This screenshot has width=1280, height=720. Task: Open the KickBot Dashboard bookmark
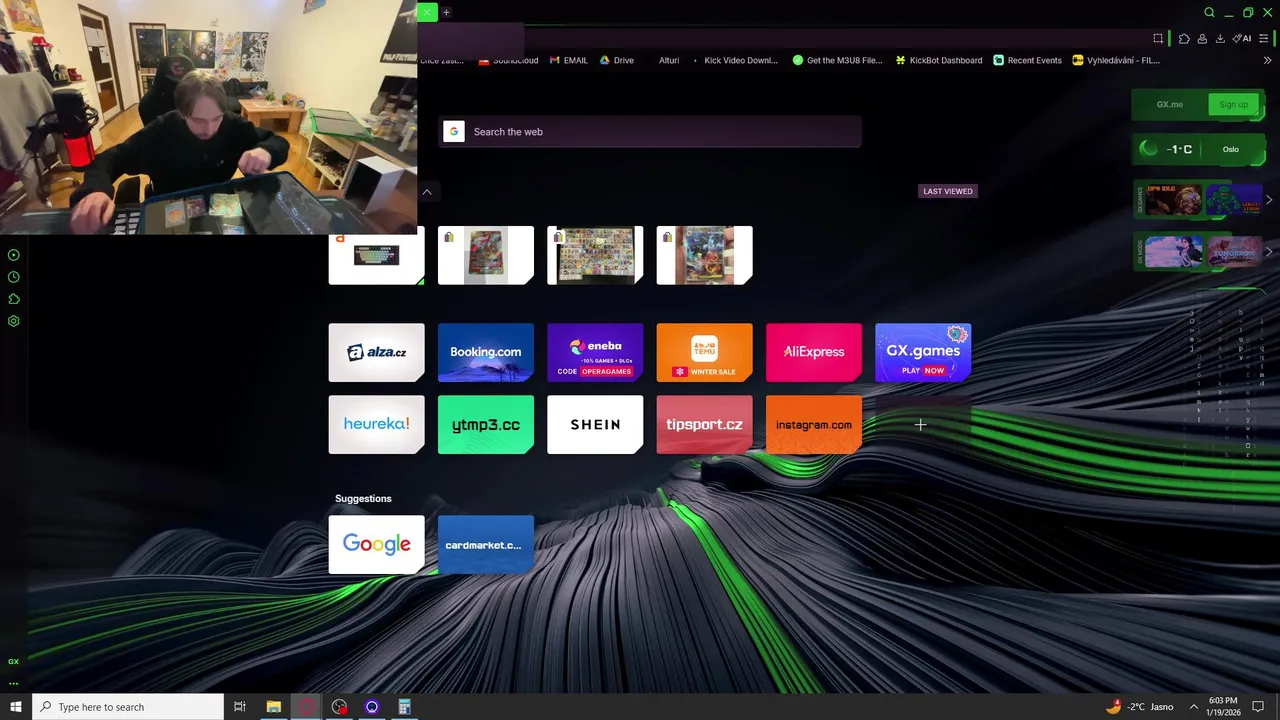[939, 60]
